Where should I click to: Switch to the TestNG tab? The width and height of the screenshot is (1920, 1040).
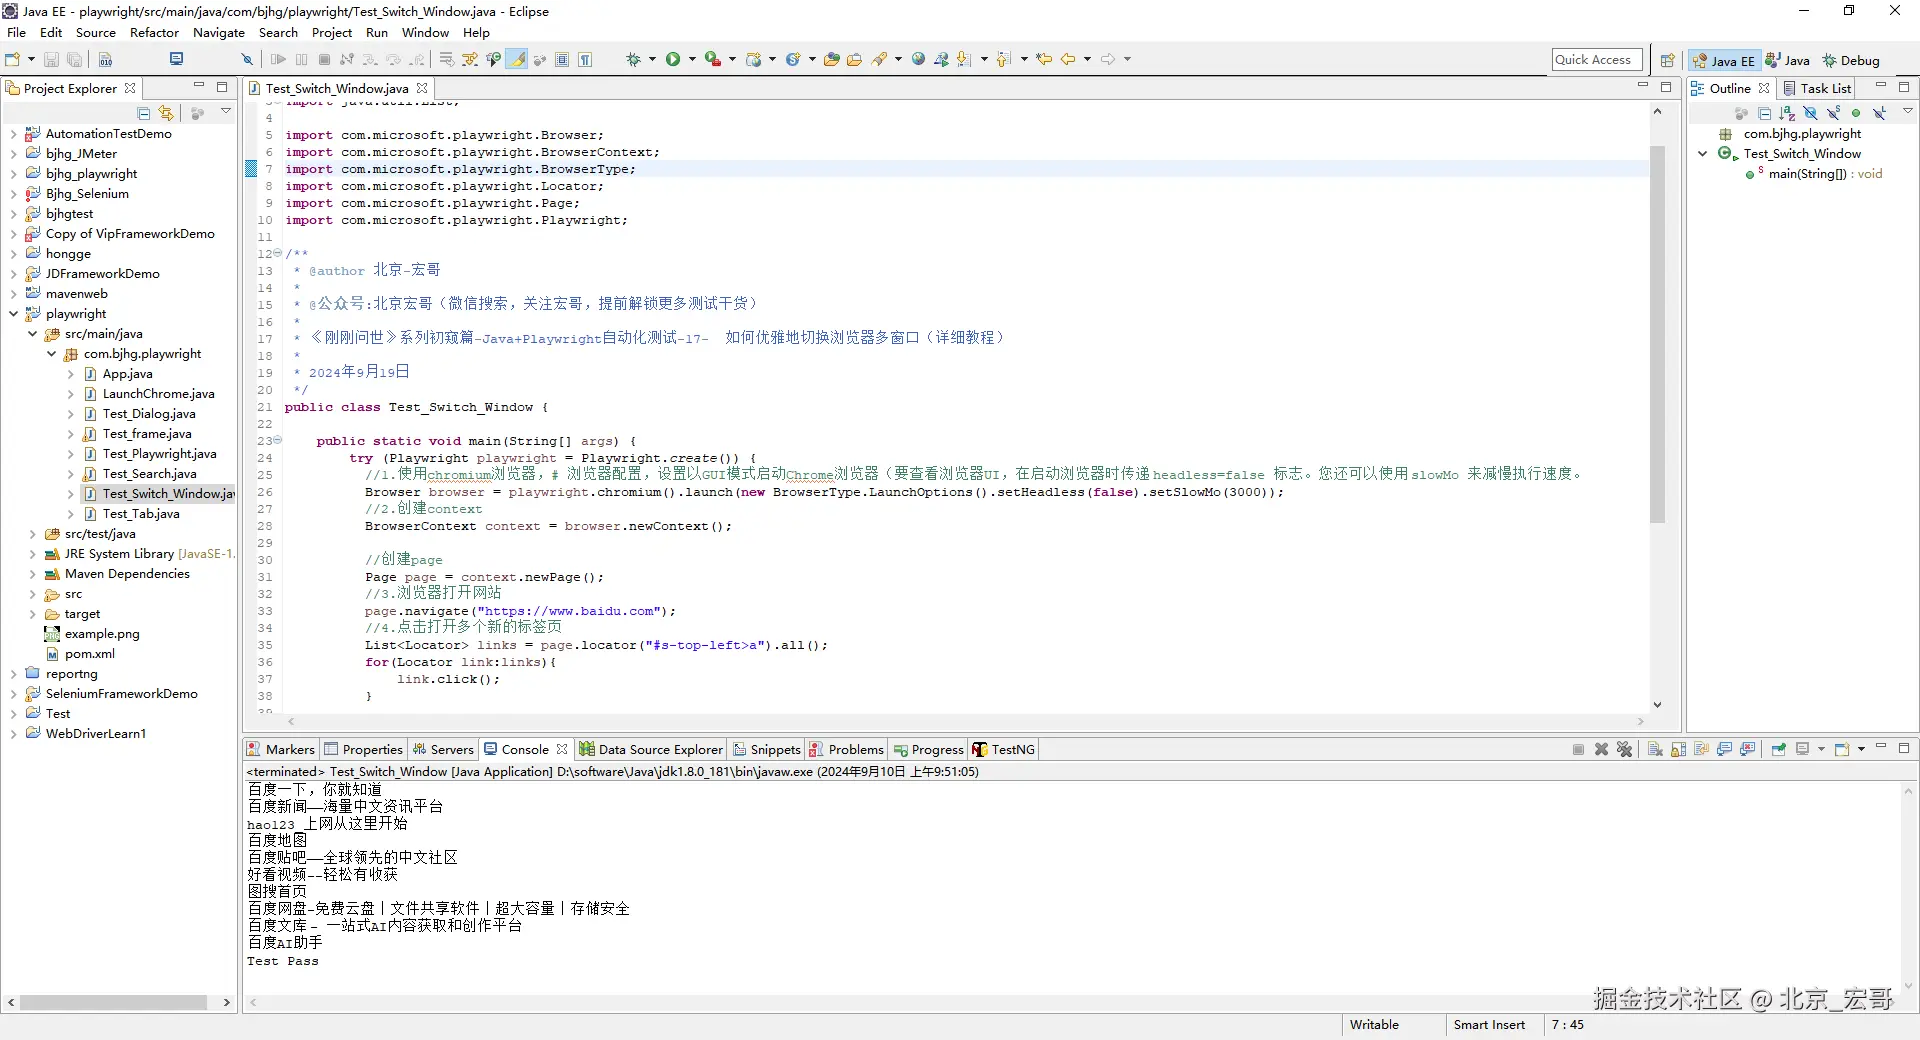point(1004,749)
